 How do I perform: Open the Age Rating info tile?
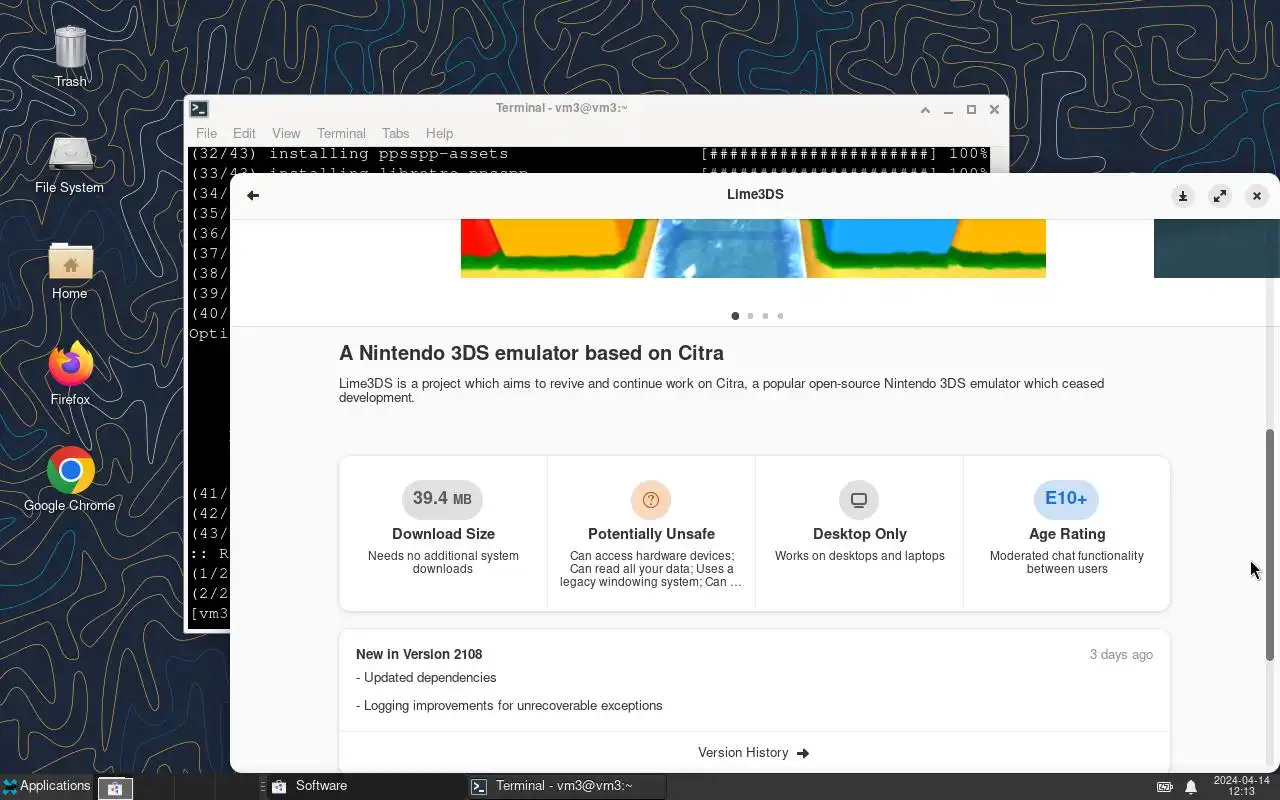pos(1067,533)
